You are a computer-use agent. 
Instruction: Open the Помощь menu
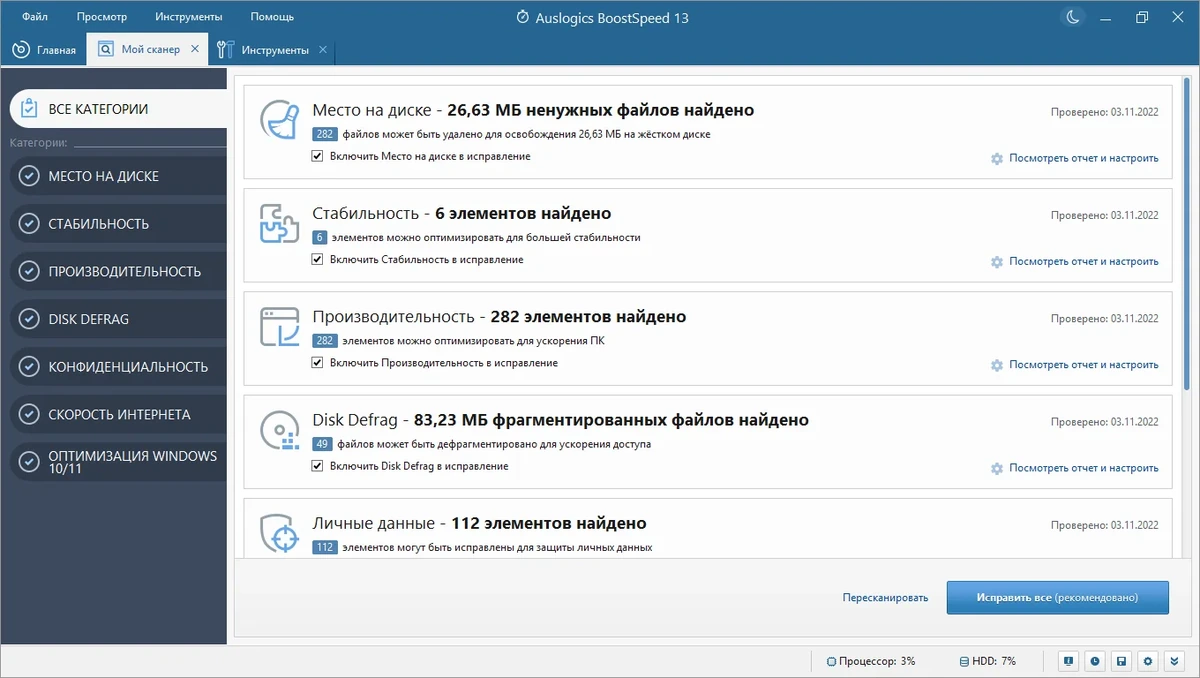click(272, 17)
